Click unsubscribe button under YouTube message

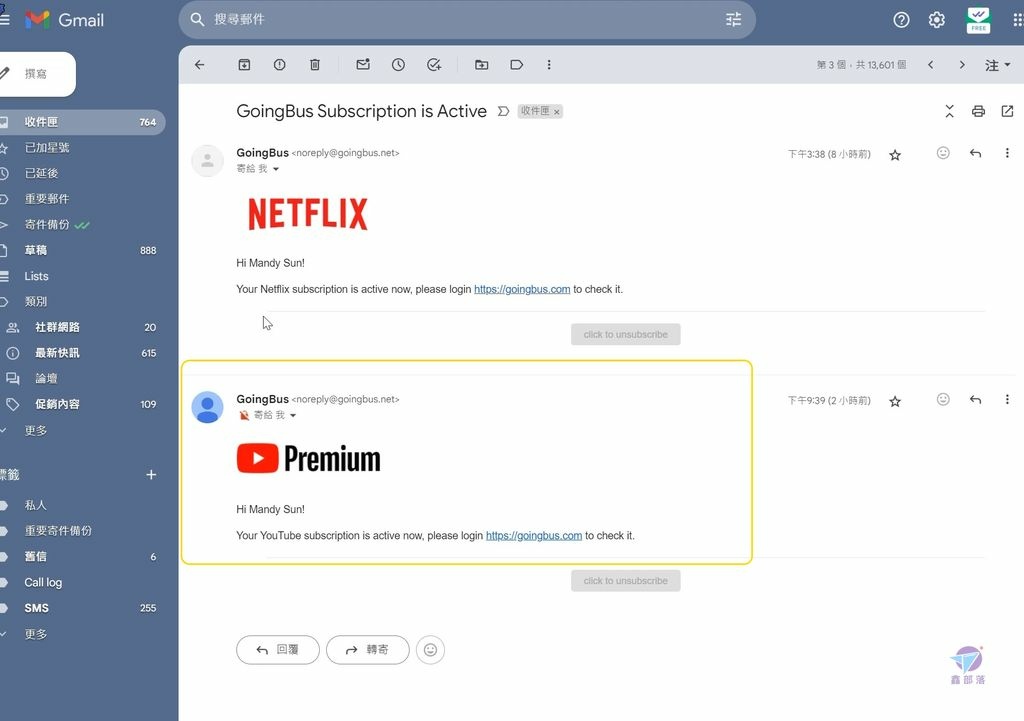point(626,581)
